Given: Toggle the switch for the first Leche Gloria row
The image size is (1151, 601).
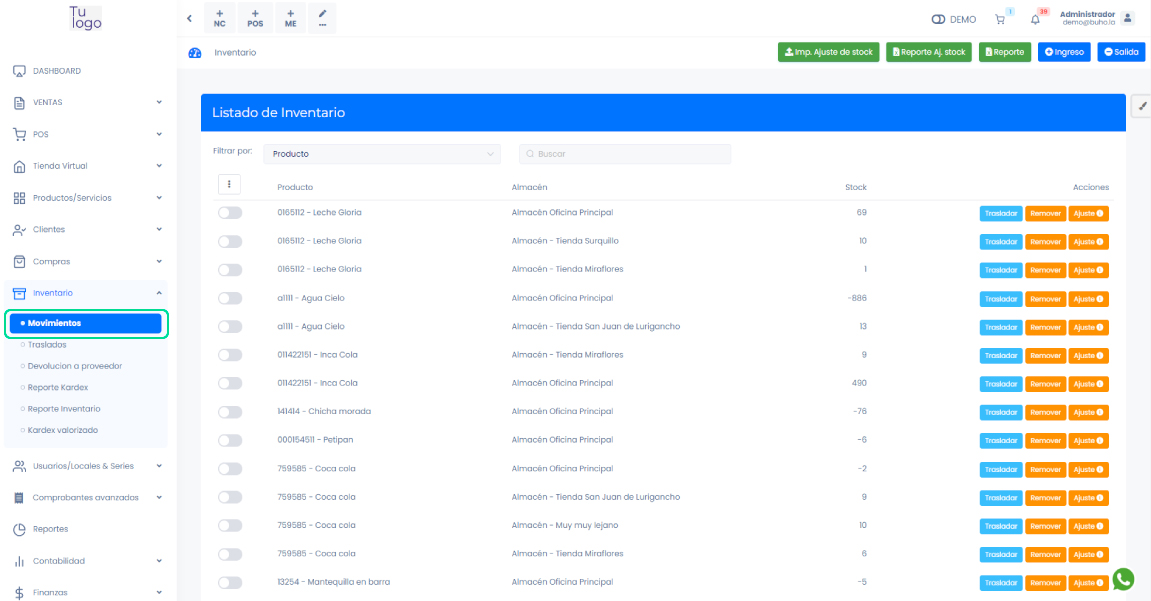Looking at the screenshot, I should [230, 213].
